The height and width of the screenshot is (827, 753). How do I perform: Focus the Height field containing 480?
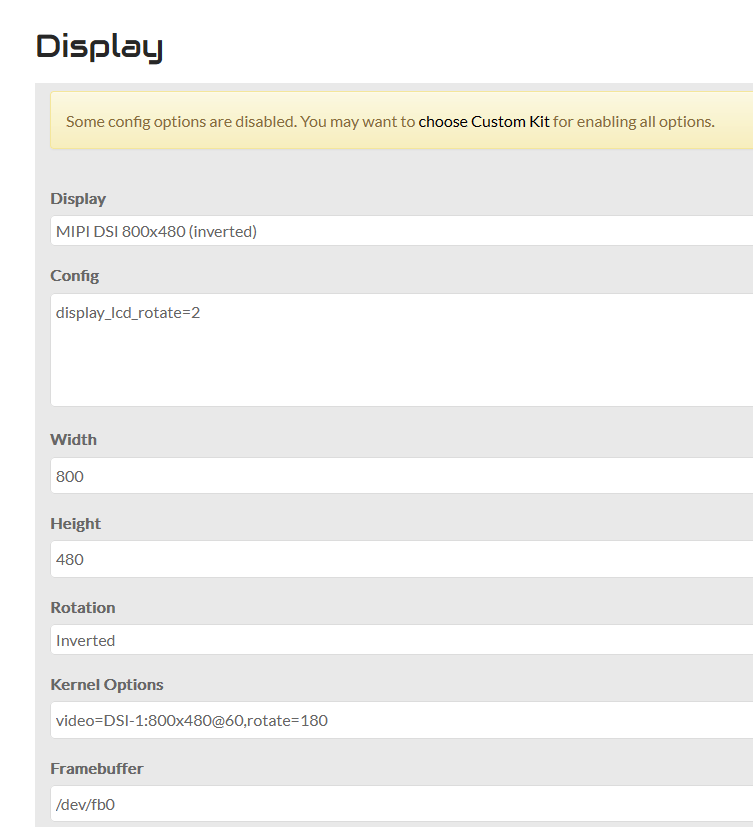coord(400,559)
